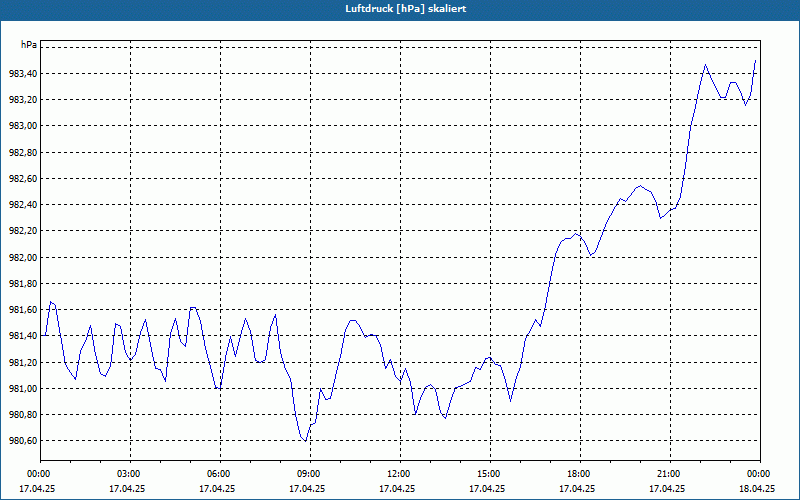Click the 'hPa' unit label on the axis
800x500 pixels.
pyautogui.click(x=29, y=45)
